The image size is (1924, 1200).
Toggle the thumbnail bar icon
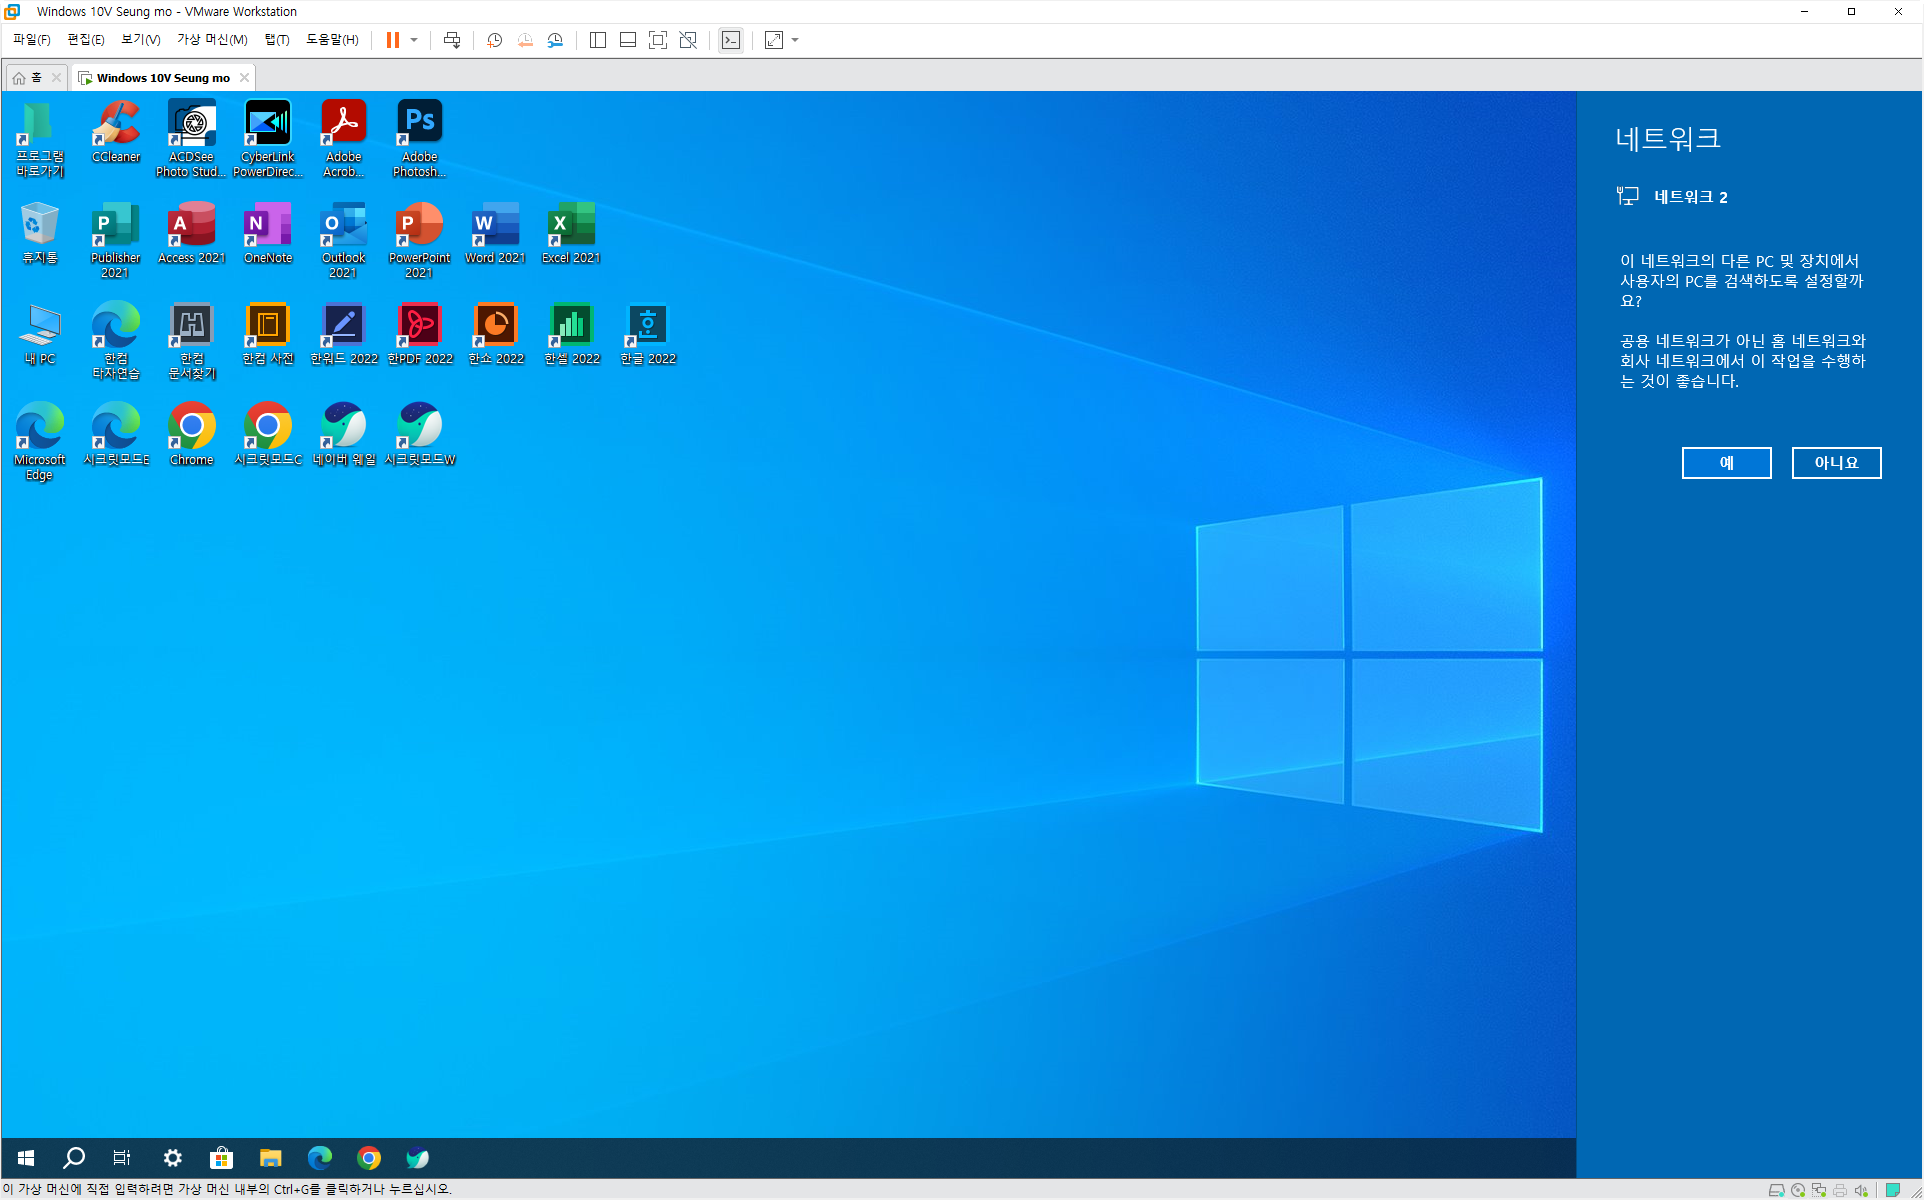click(x=628, y=40)
